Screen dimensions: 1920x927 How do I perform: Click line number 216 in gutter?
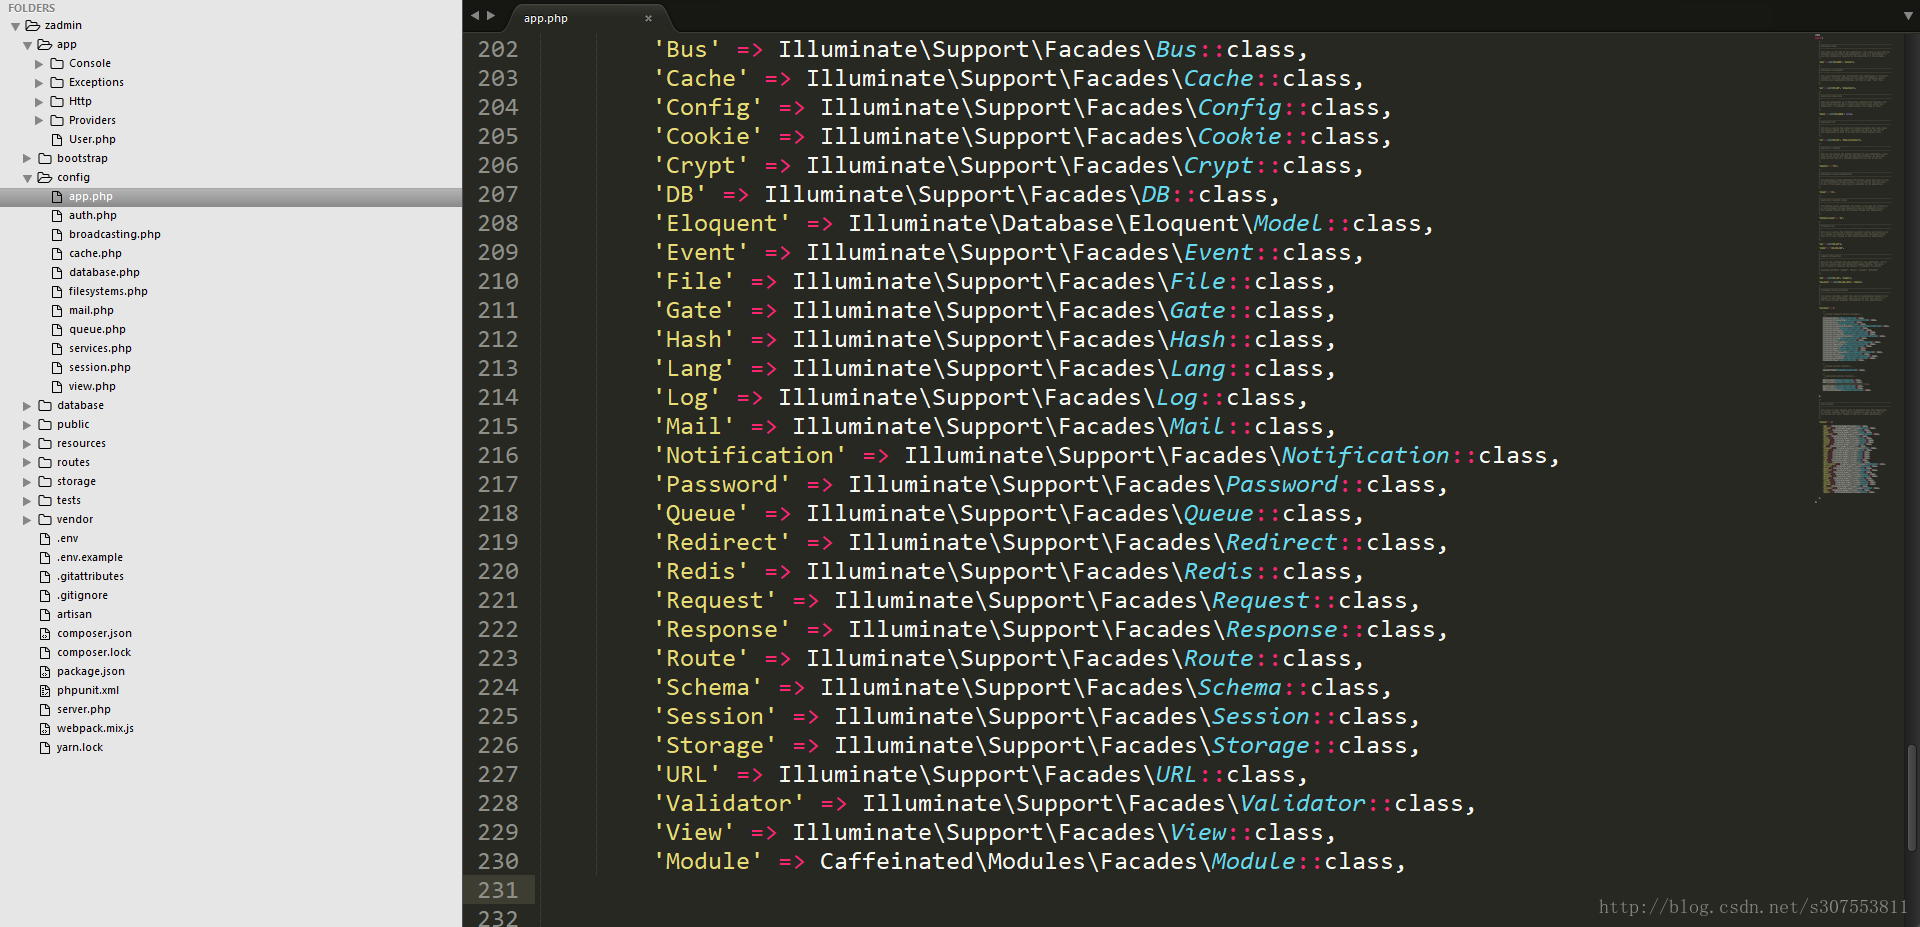point(498,455)
